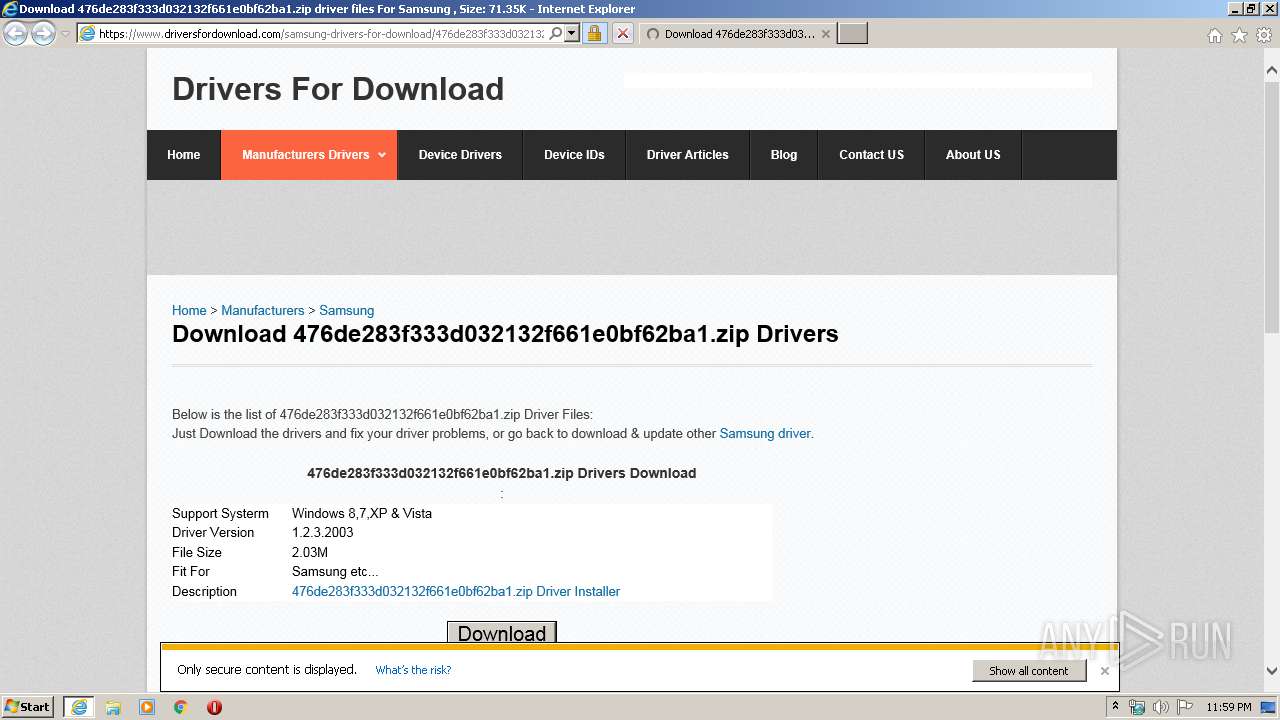The image size is (1280, 720).
Task: Click the 2.03M file size value
Action: [x=310, y=553]
